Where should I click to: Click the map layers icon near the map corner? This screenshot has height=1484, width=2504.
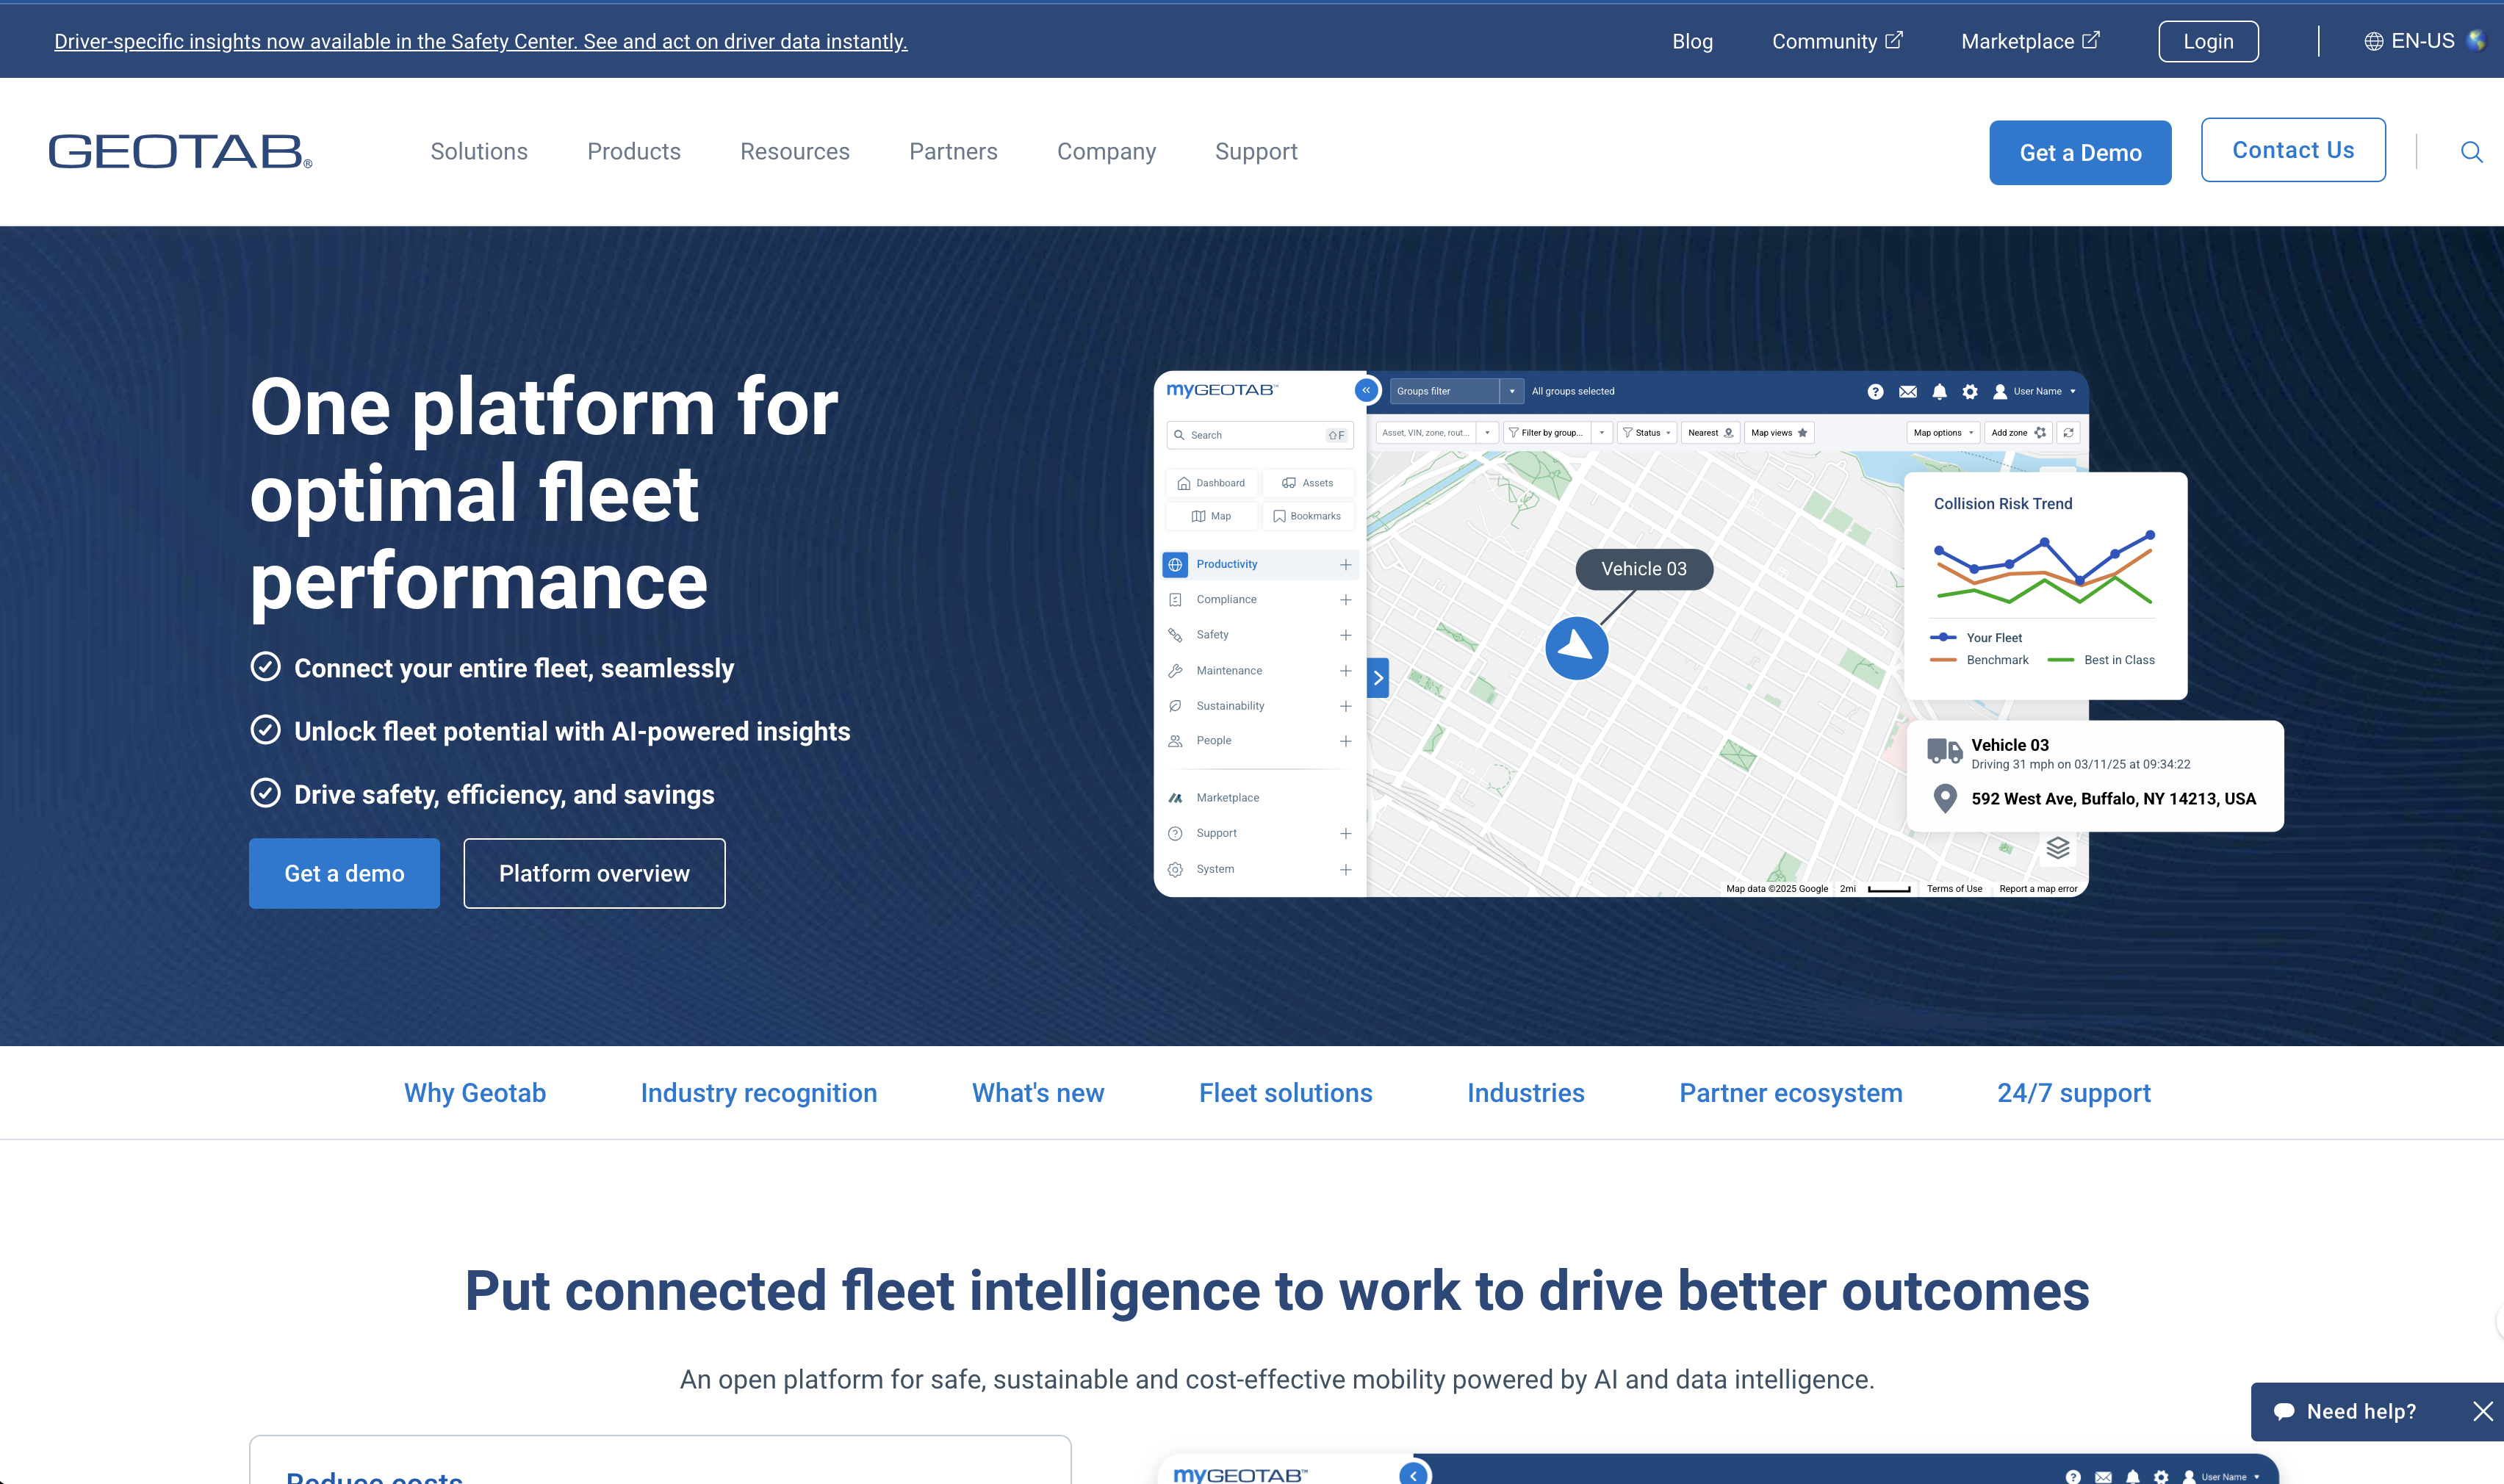2057,848
